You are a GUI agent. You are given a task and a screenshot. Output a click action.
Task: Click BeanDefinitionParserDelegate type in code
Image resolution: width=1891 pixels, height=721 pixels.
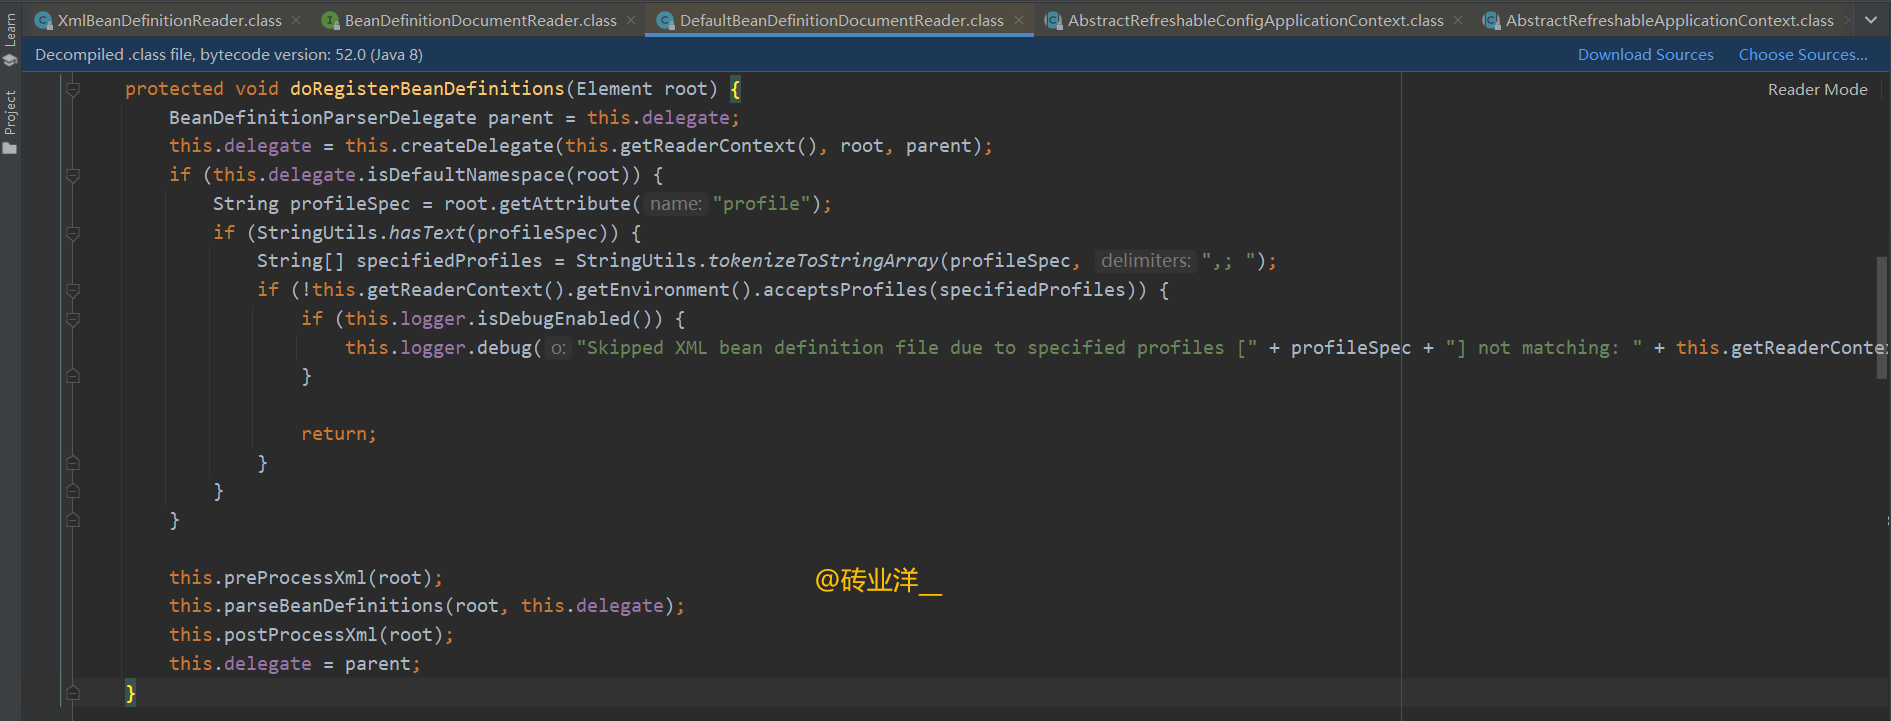click(323, 118)
